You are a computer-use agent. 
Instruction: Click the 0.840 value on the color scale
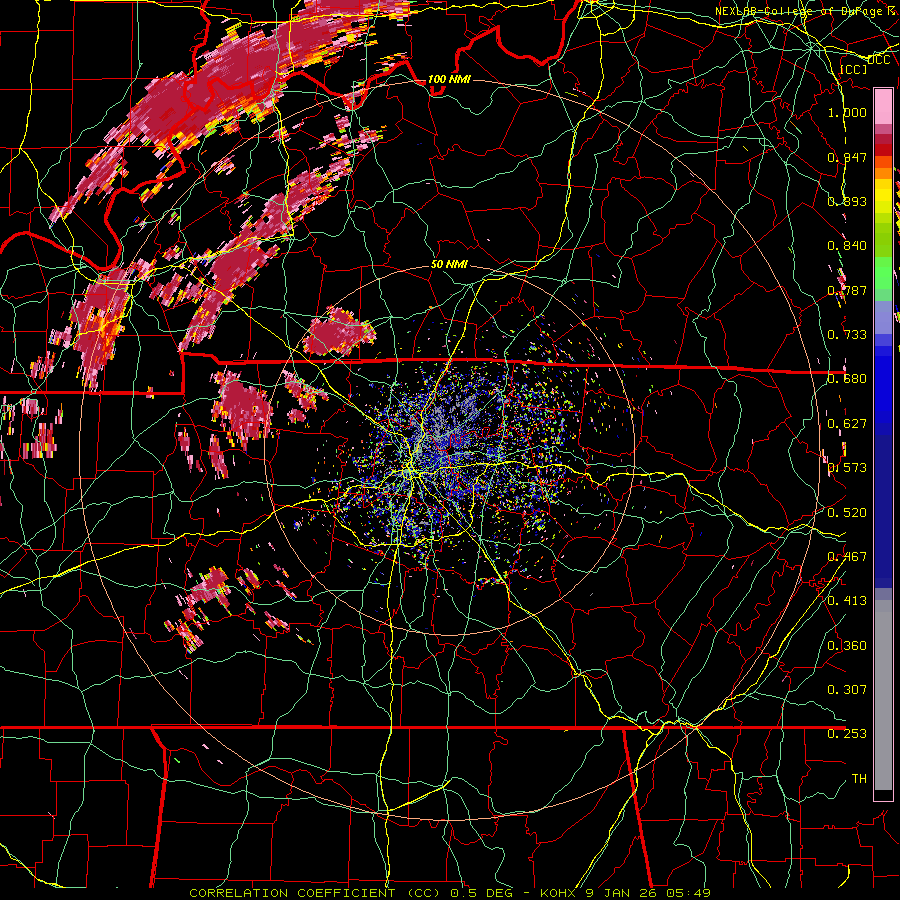coord(847,246)
